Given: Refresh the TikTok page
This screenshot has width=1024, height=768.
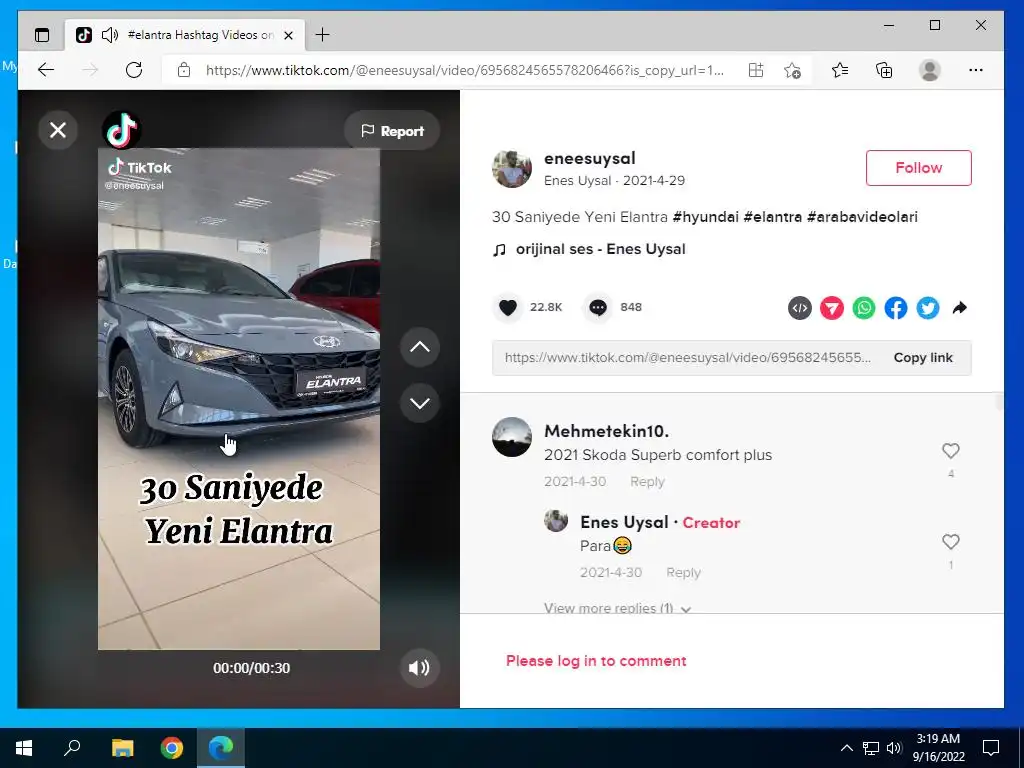Looking at the screenshot, I should coord(134,70).
